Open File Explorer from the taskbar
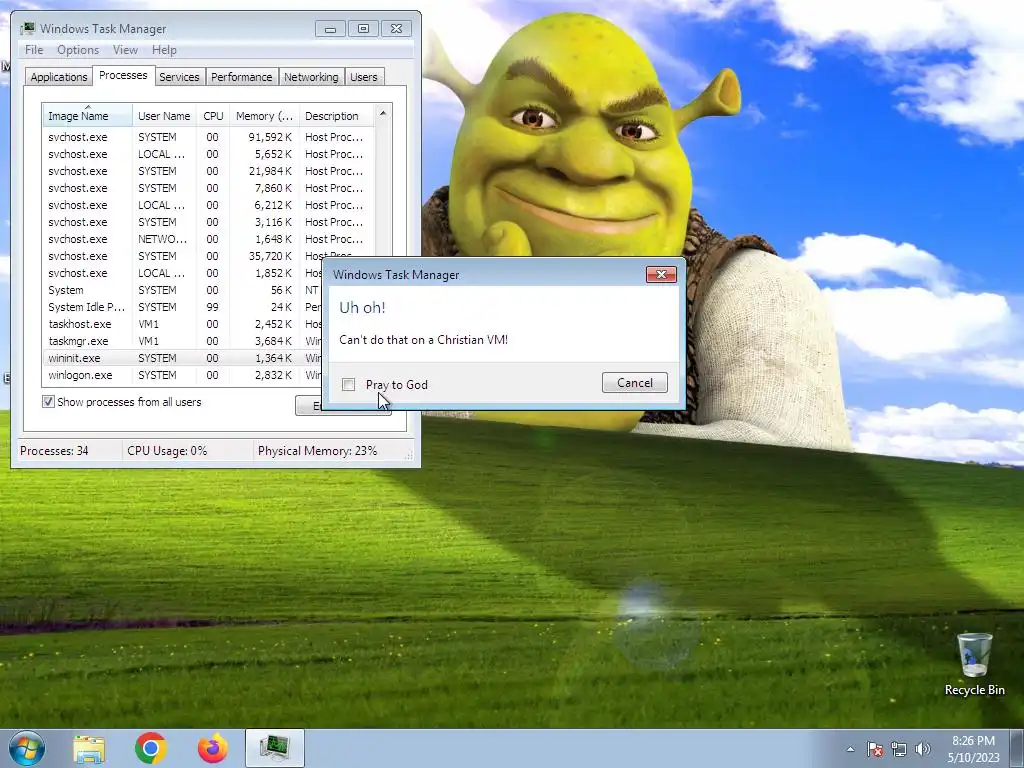The image size is (1024, 768). pyautogui.click(x=89, y=748)
